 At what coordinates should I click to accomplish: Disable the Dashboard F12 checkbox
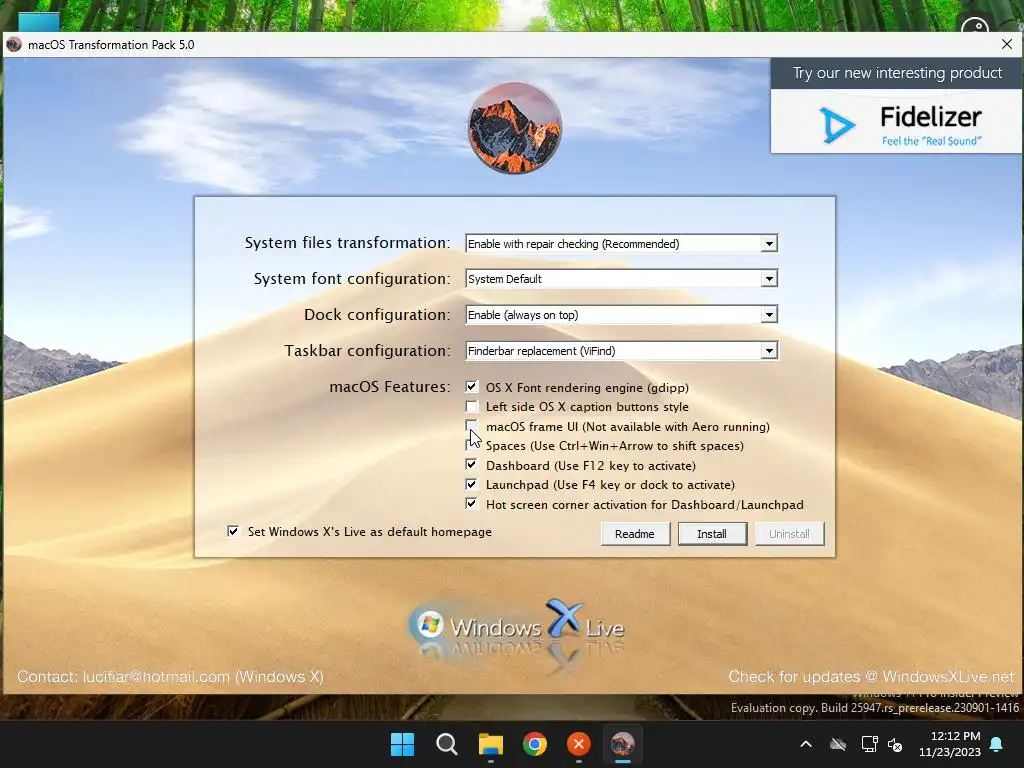tap(472, 465)
